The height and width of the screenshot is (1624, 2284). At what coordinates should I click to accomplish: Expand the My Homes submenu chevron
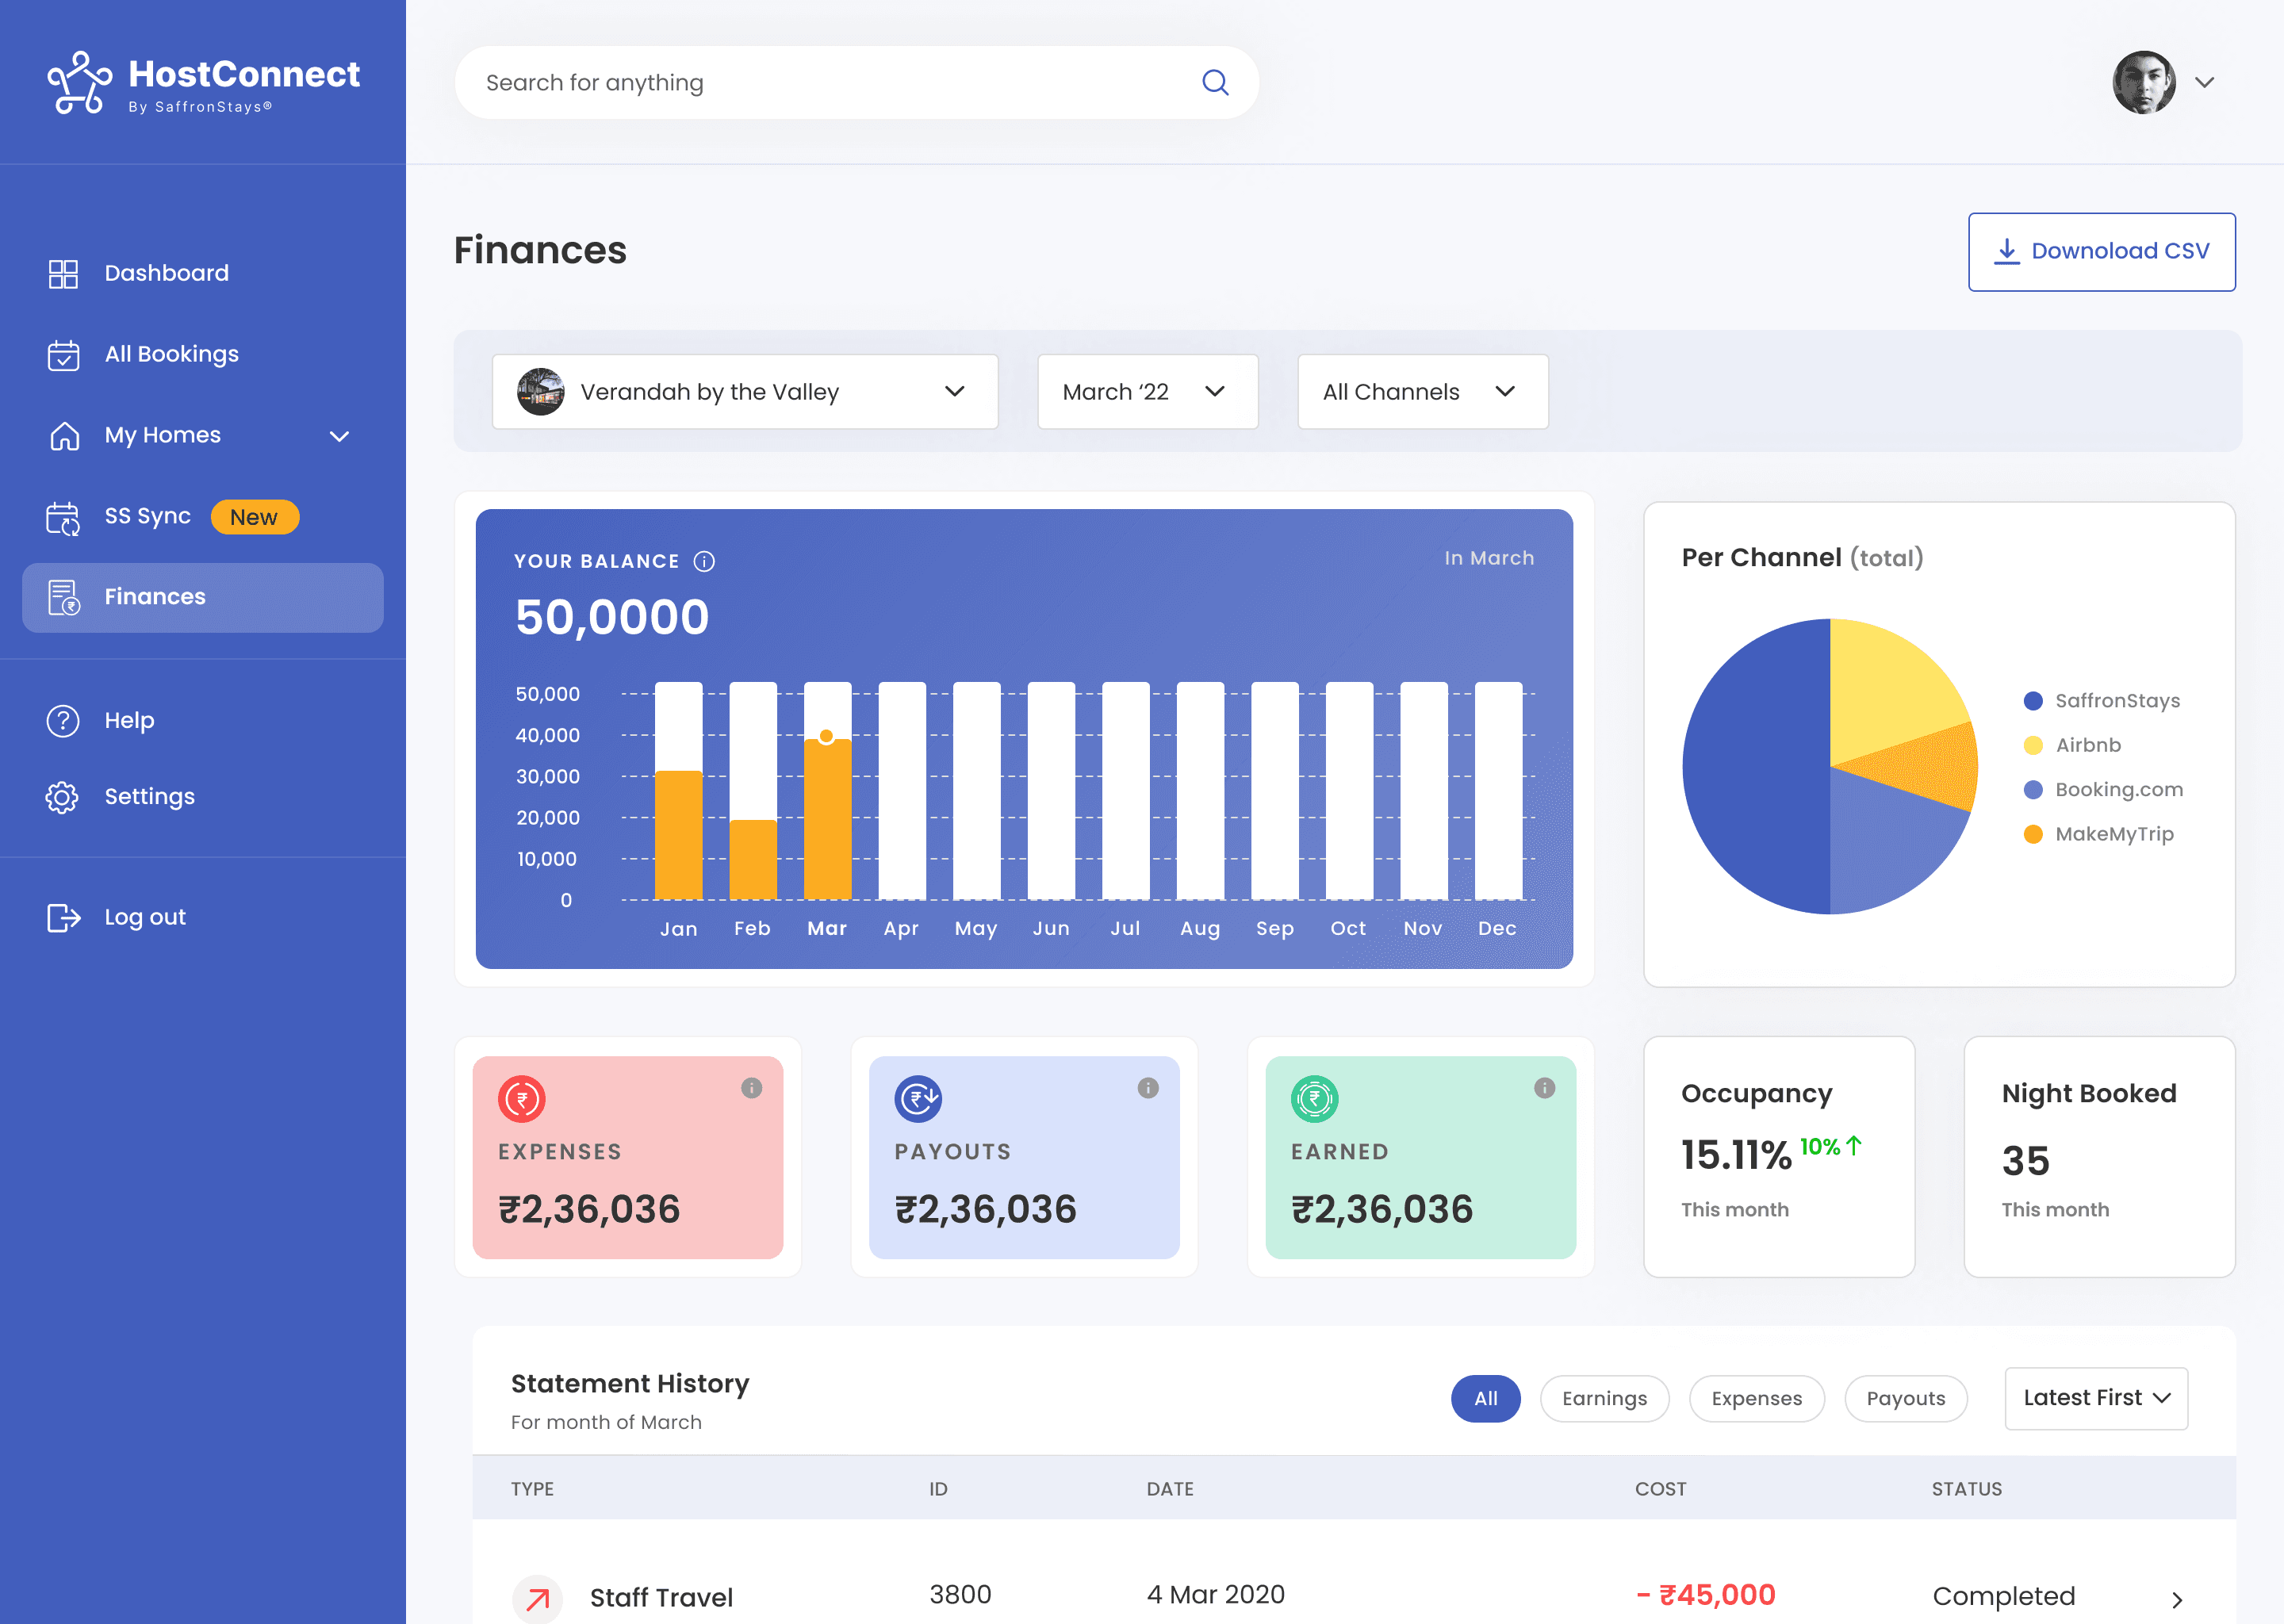pyautogui.click(x=339, y=436)
